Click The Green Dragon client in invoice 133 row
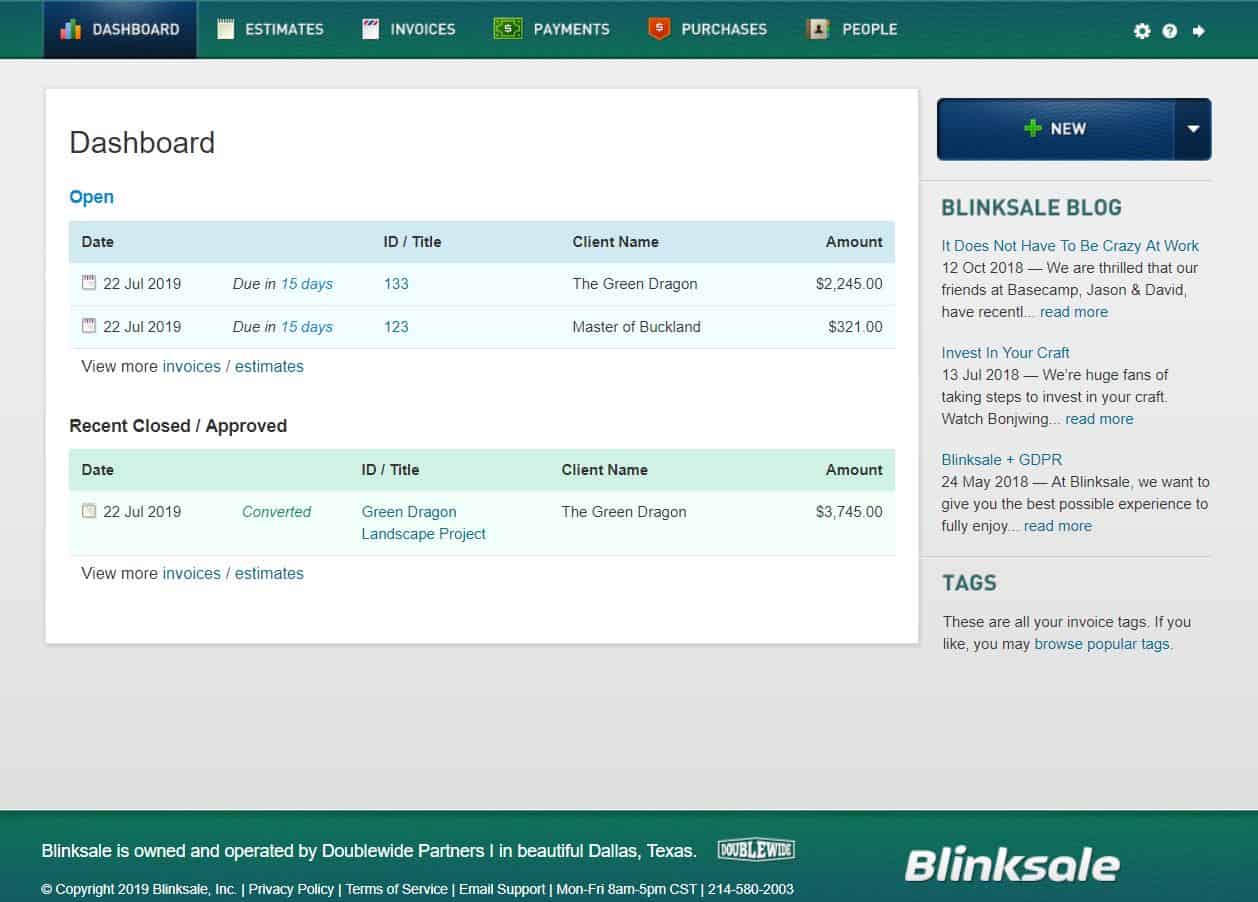 [x=635, y=284]
